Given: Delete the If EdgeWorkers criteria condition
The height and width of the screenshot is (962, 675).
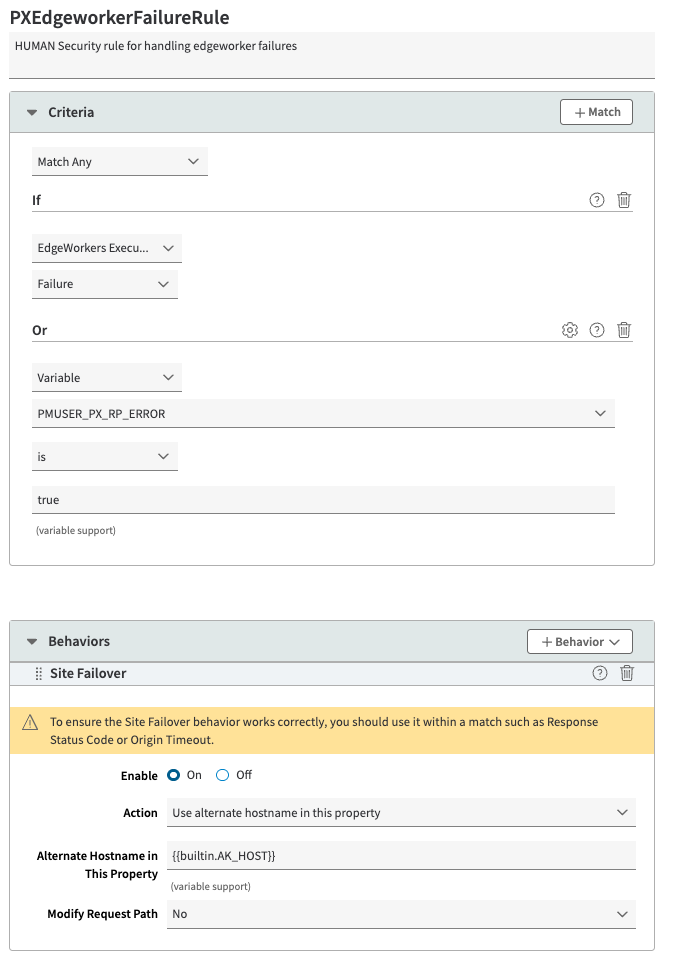Looking at the screenshot, I should 624,200.
